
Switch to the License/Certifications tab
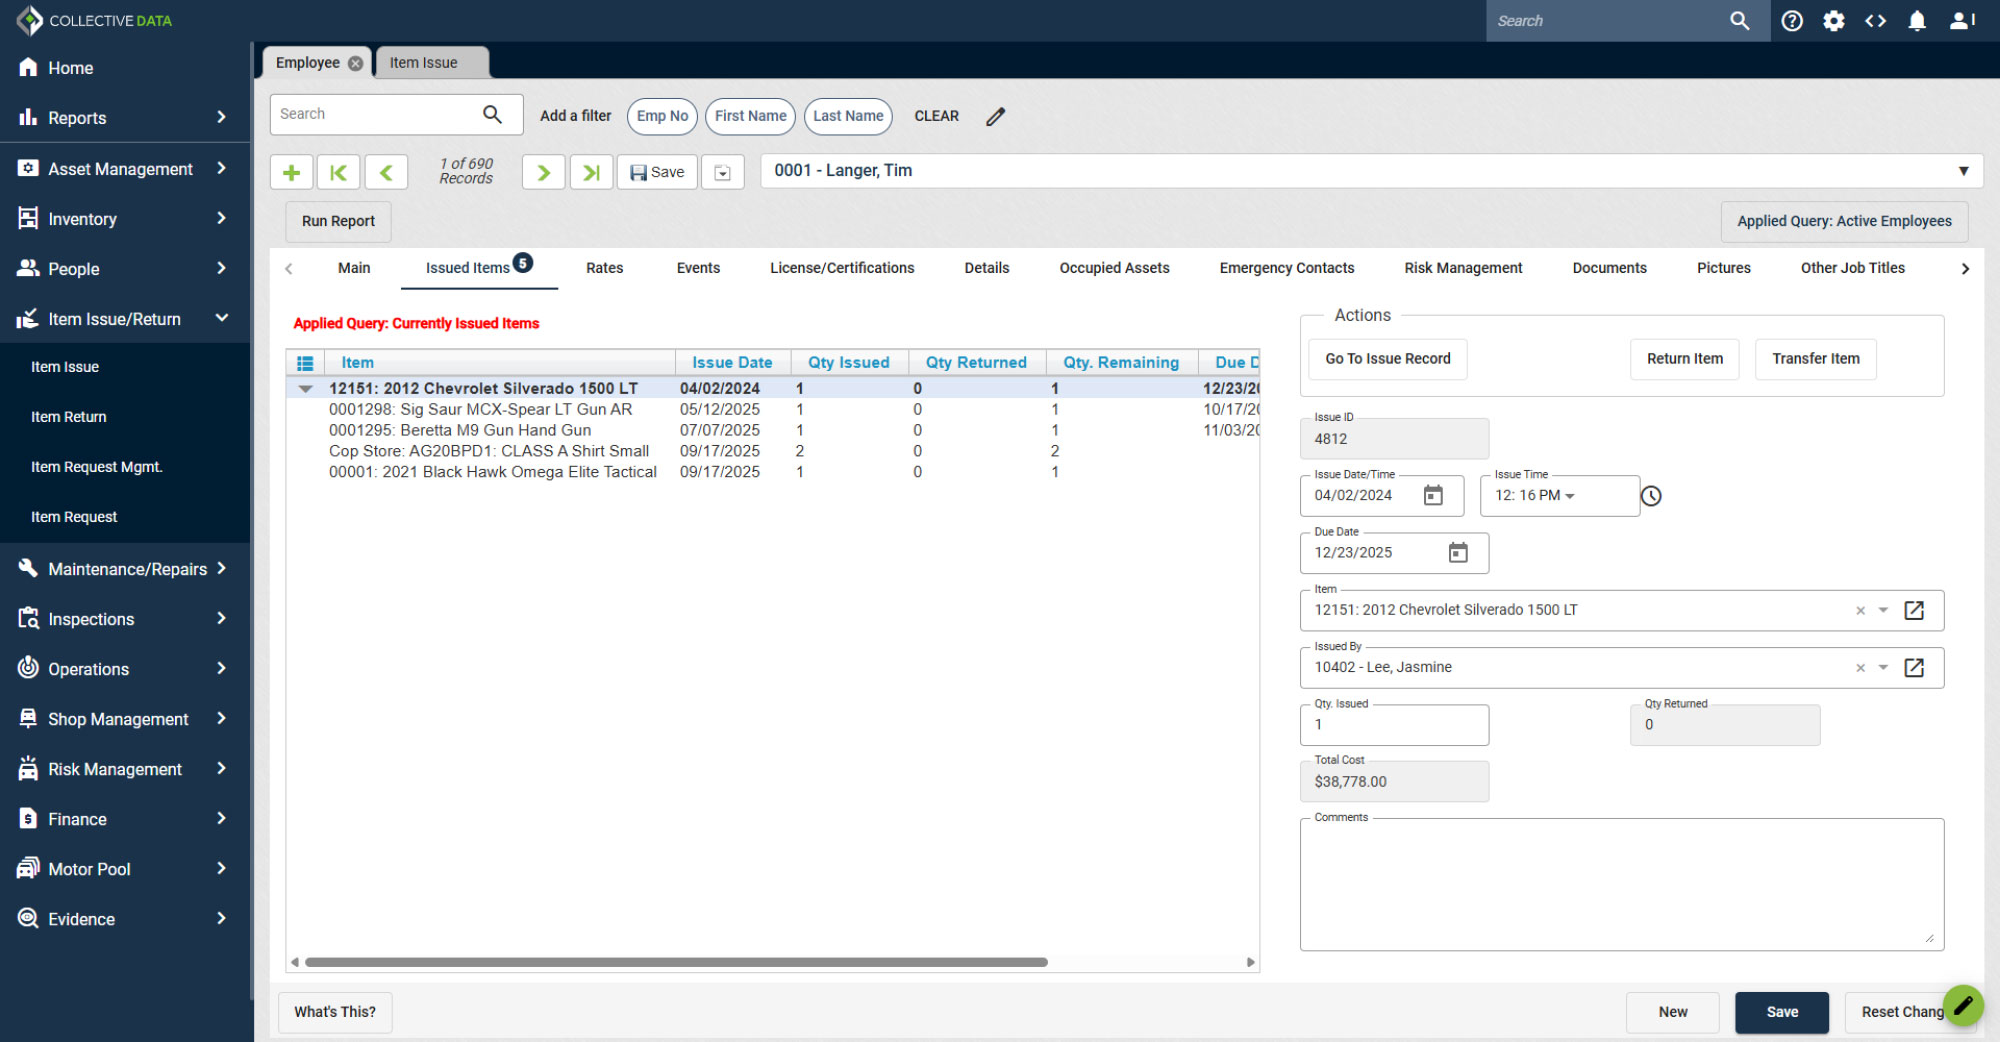click(842, 268)
